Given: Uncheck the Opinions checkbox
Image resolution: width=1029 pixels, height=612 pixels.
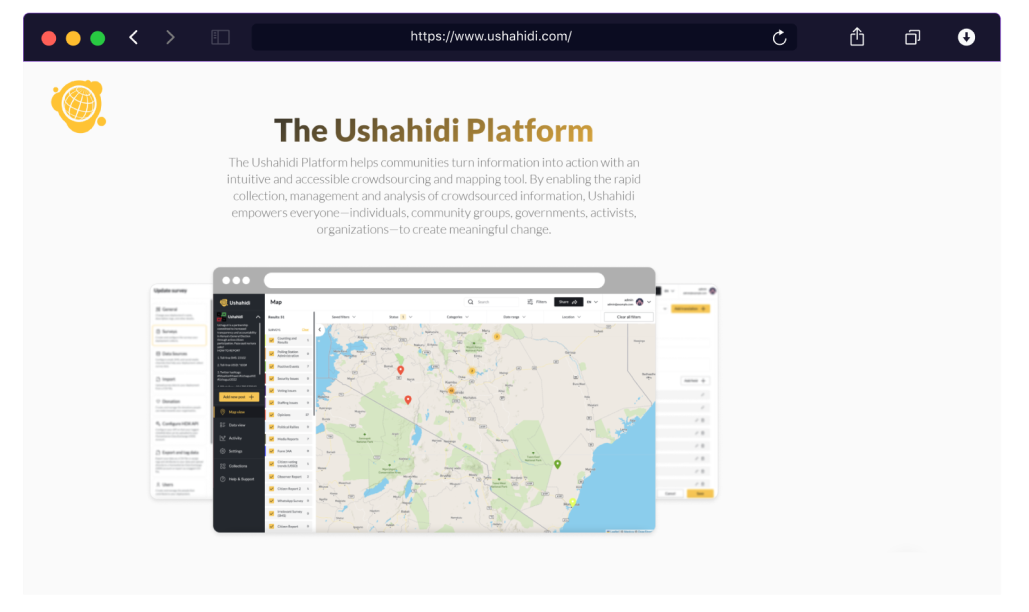Looking at the screenshot, I should coord(272,415).
